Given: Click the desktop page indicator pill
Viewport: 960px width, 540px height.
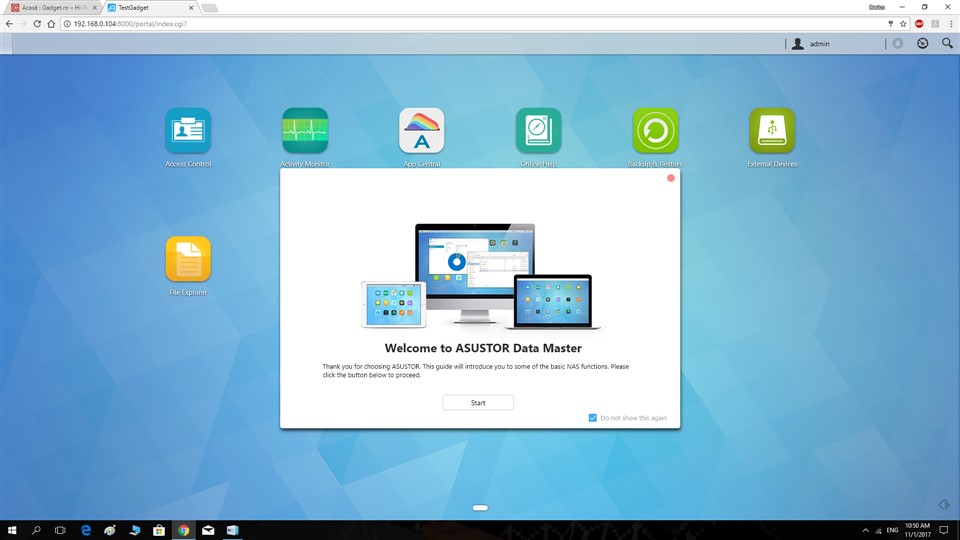Looking at the screenshot, I should (x=480, y=508).
